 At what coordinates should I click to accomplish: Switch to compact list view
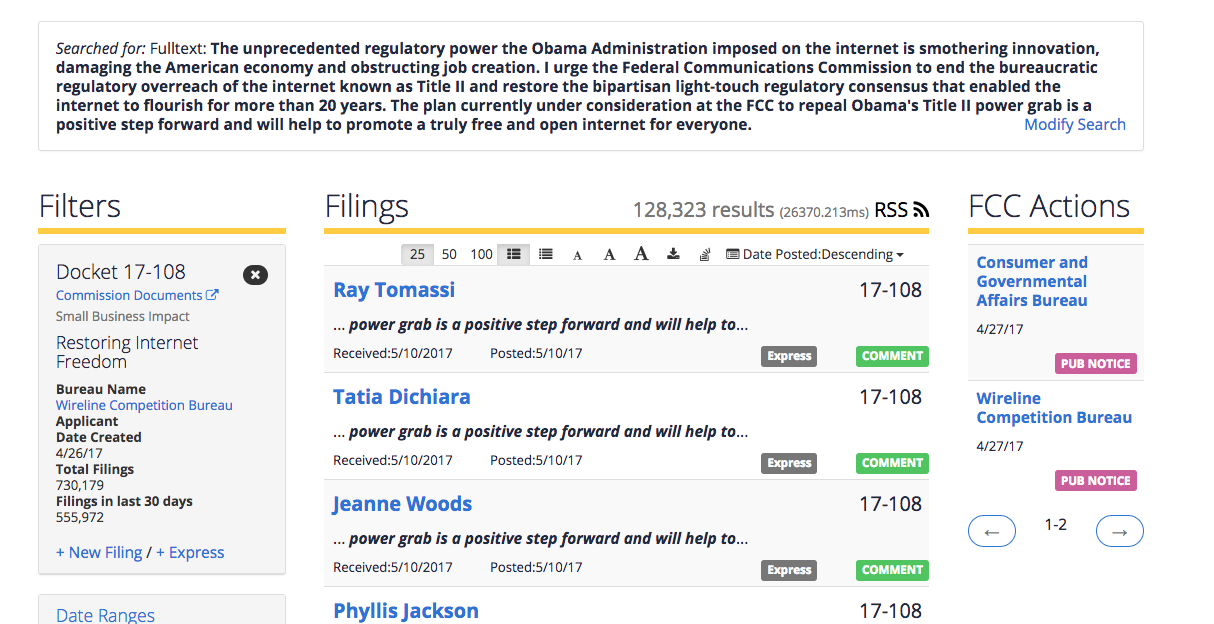click(x=545, y=254)
